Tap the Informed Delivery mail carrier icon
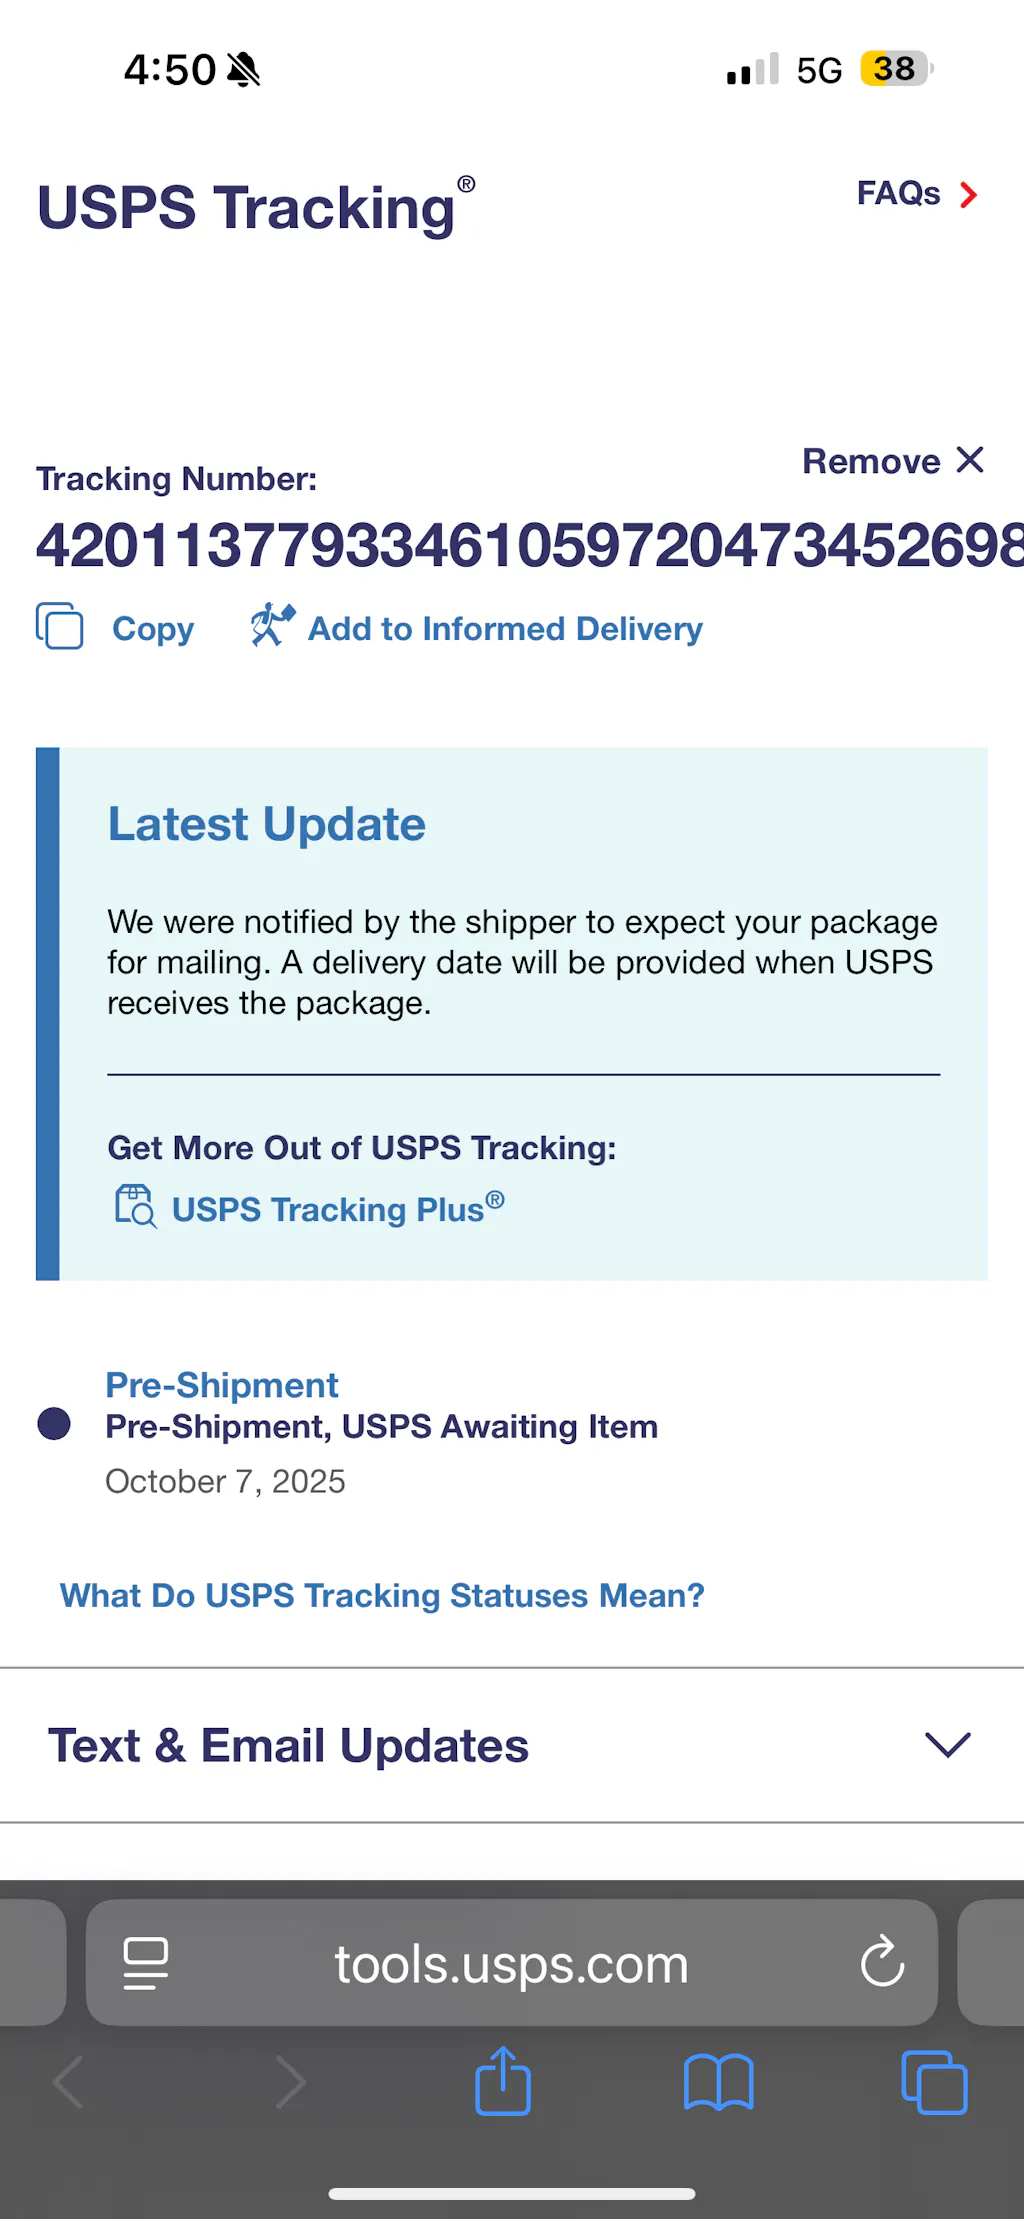This screenshot has width=1024, height=2219. (272, 626)
